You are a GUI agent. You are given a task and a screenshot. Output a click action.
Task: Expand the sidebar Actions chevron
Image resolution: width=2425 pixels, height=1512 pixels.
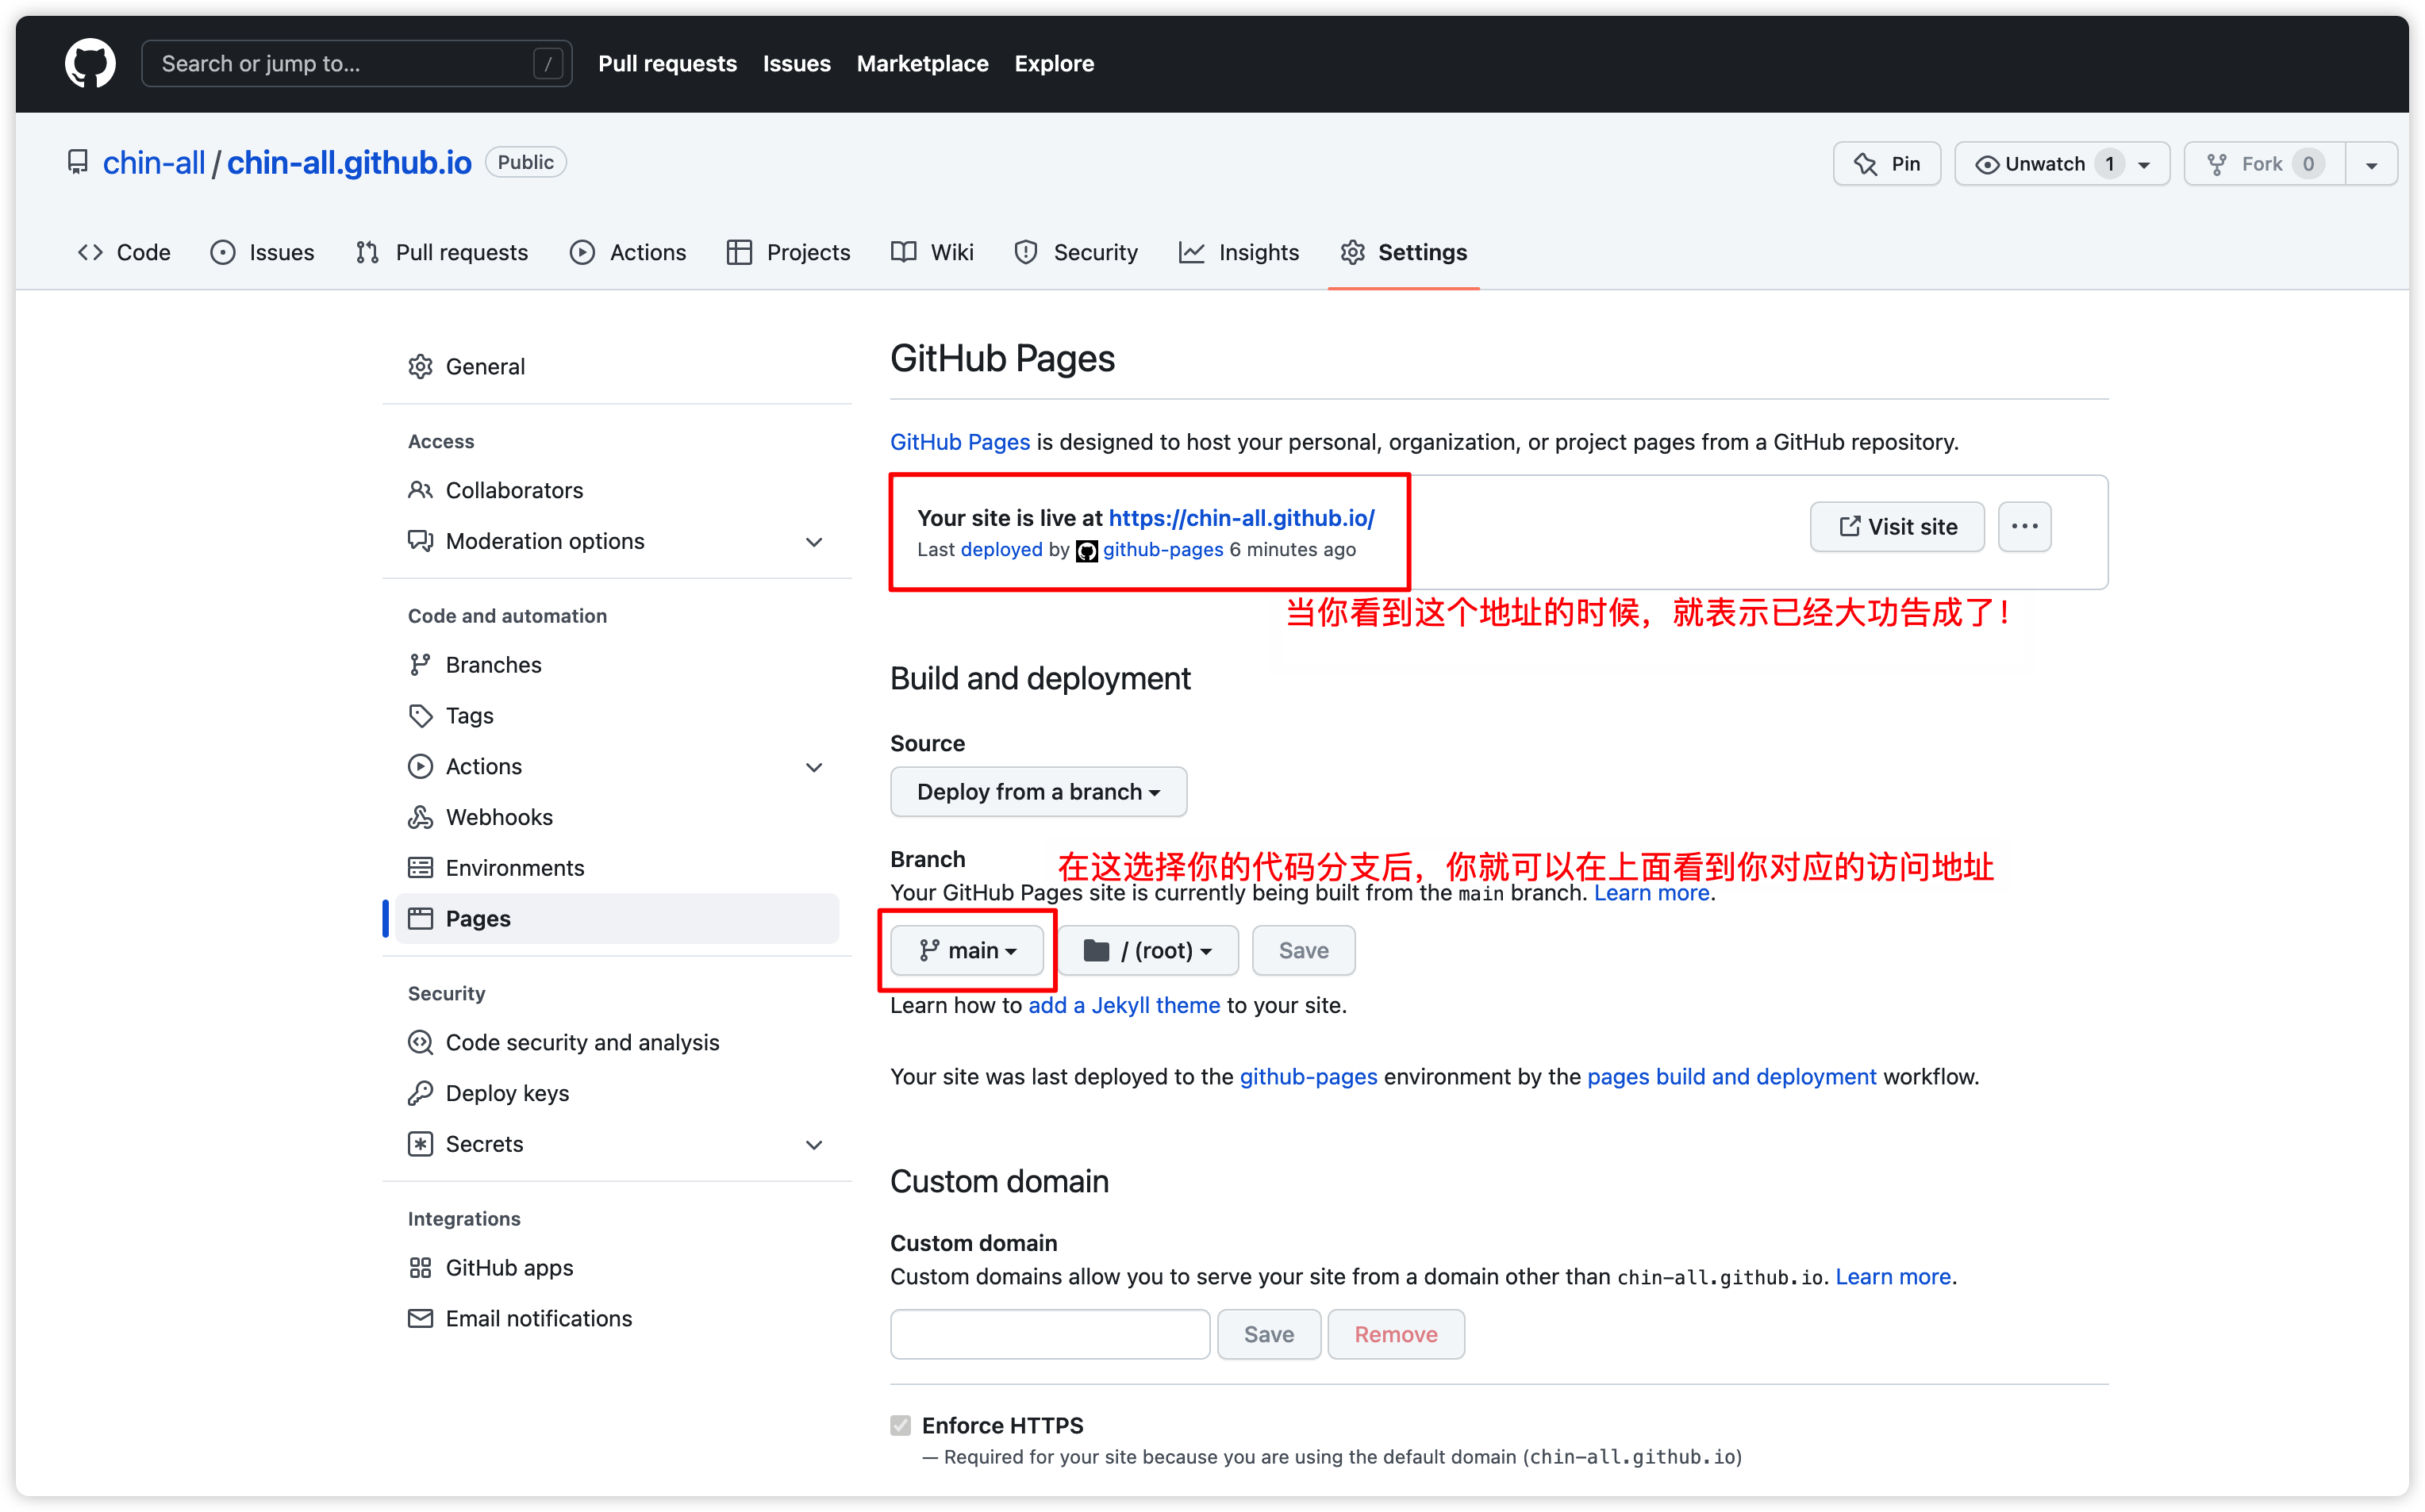coord(814,767)
